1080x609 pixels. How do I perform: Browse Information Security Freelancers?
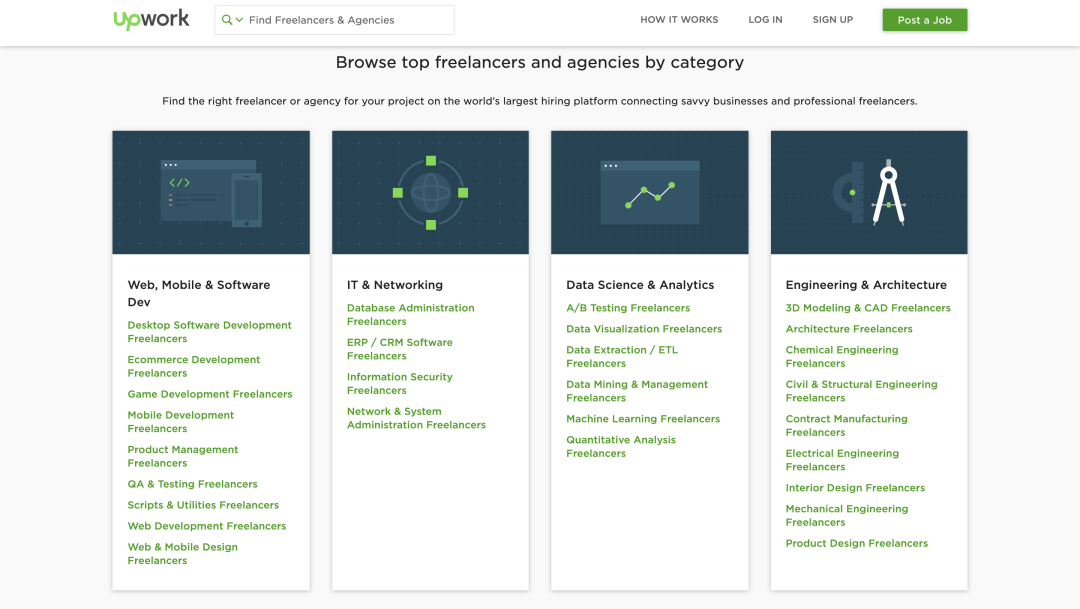pyautogui.click(x=399, y=384)
